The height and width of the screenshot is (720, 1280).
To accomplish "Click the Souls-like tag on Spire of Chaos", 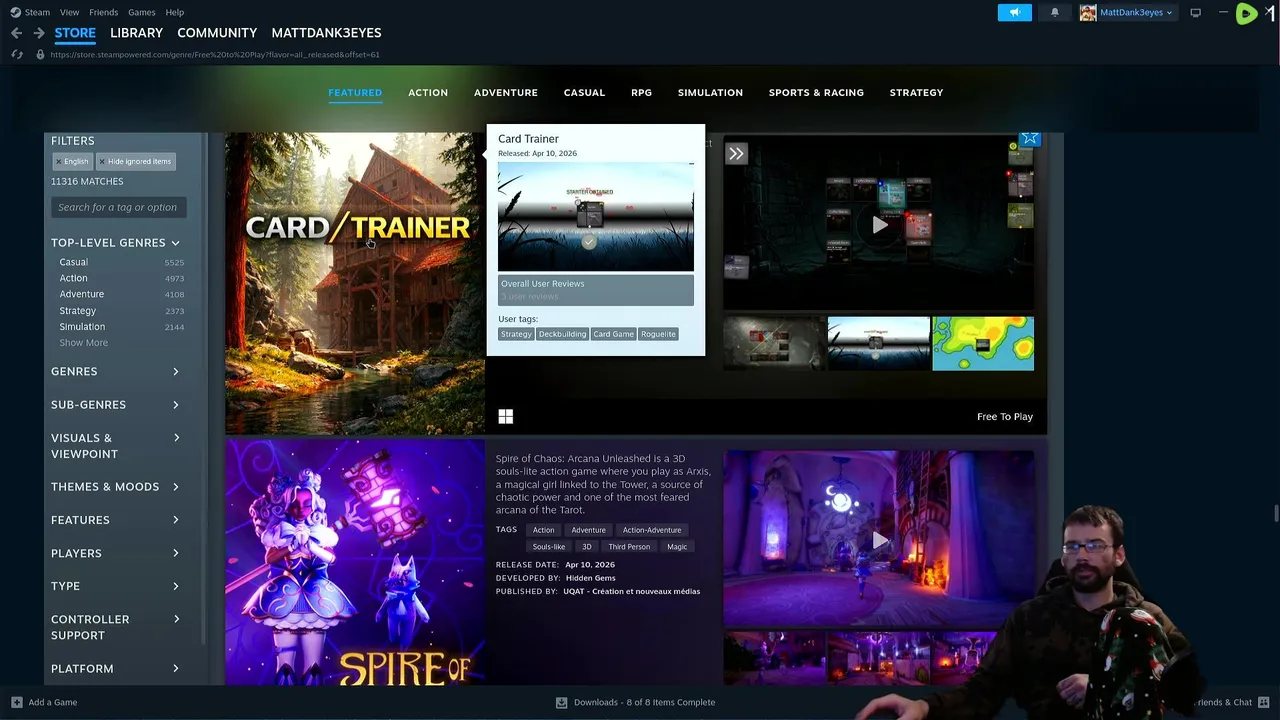I will [548, 547].
